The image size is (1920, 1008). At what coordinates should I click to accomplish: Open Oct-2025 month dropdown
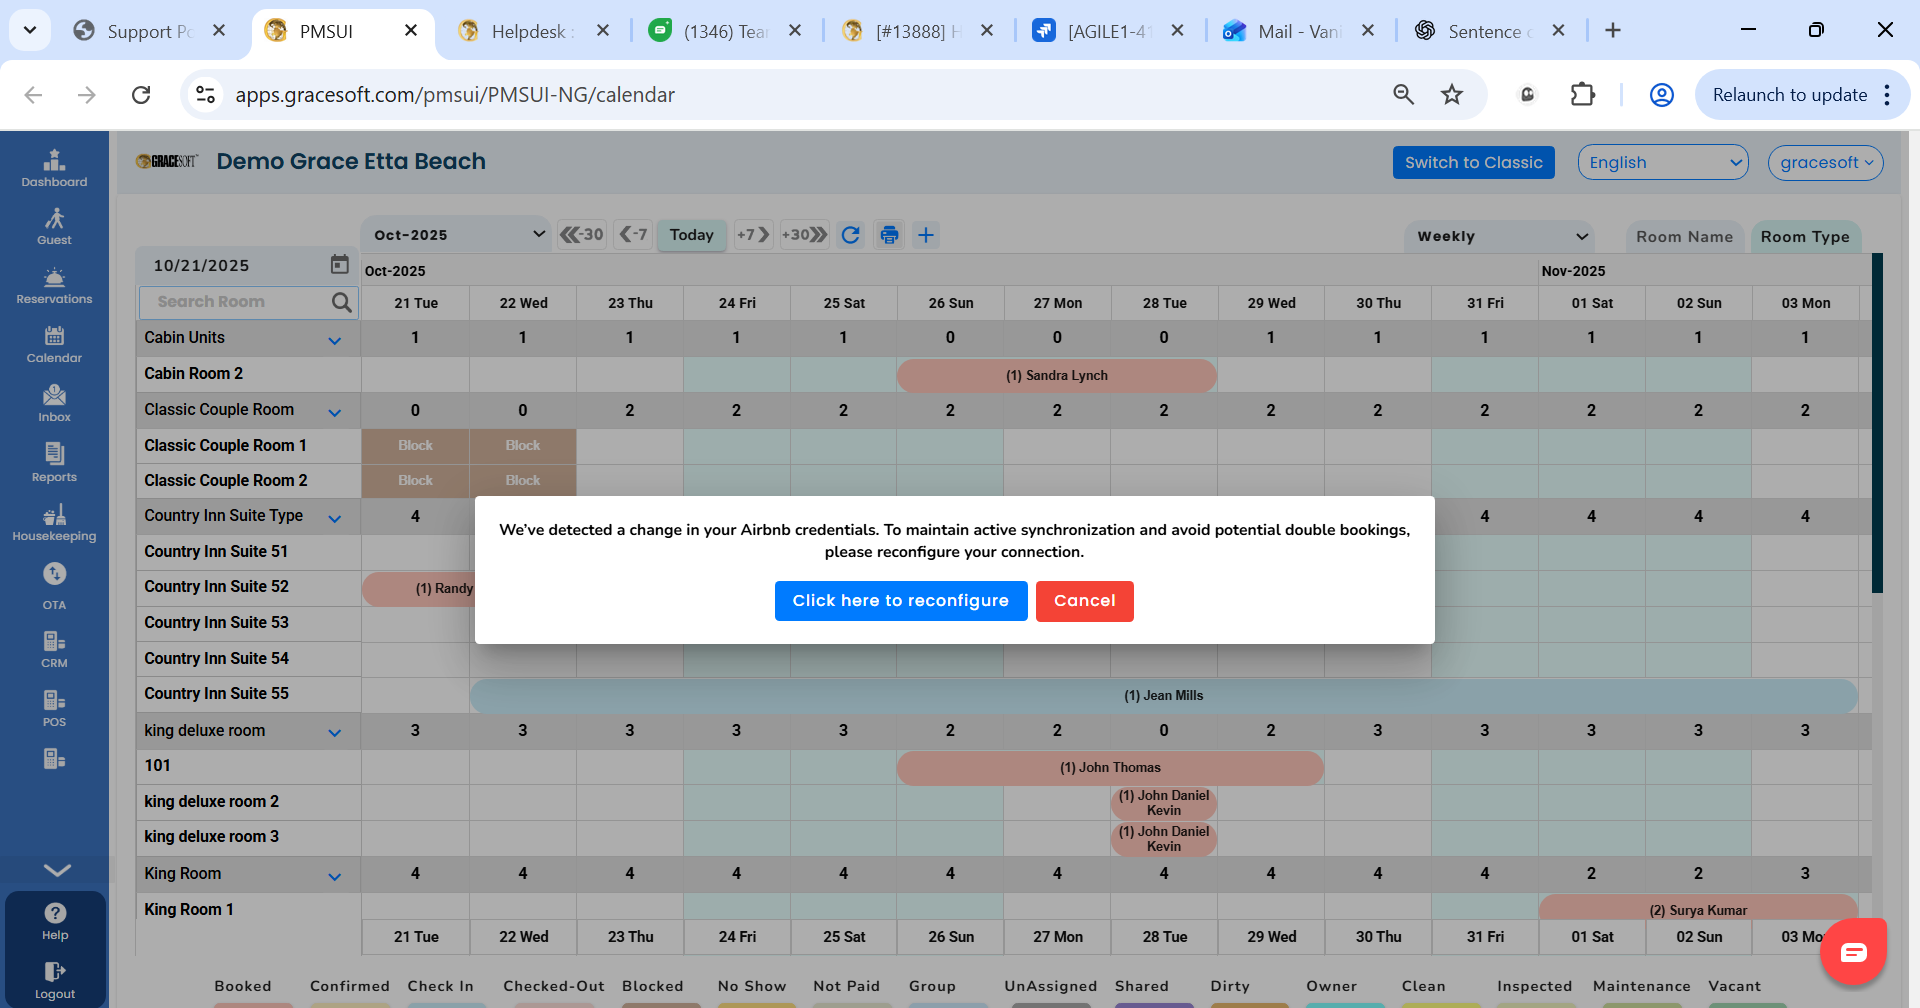[x=456, y=235]
